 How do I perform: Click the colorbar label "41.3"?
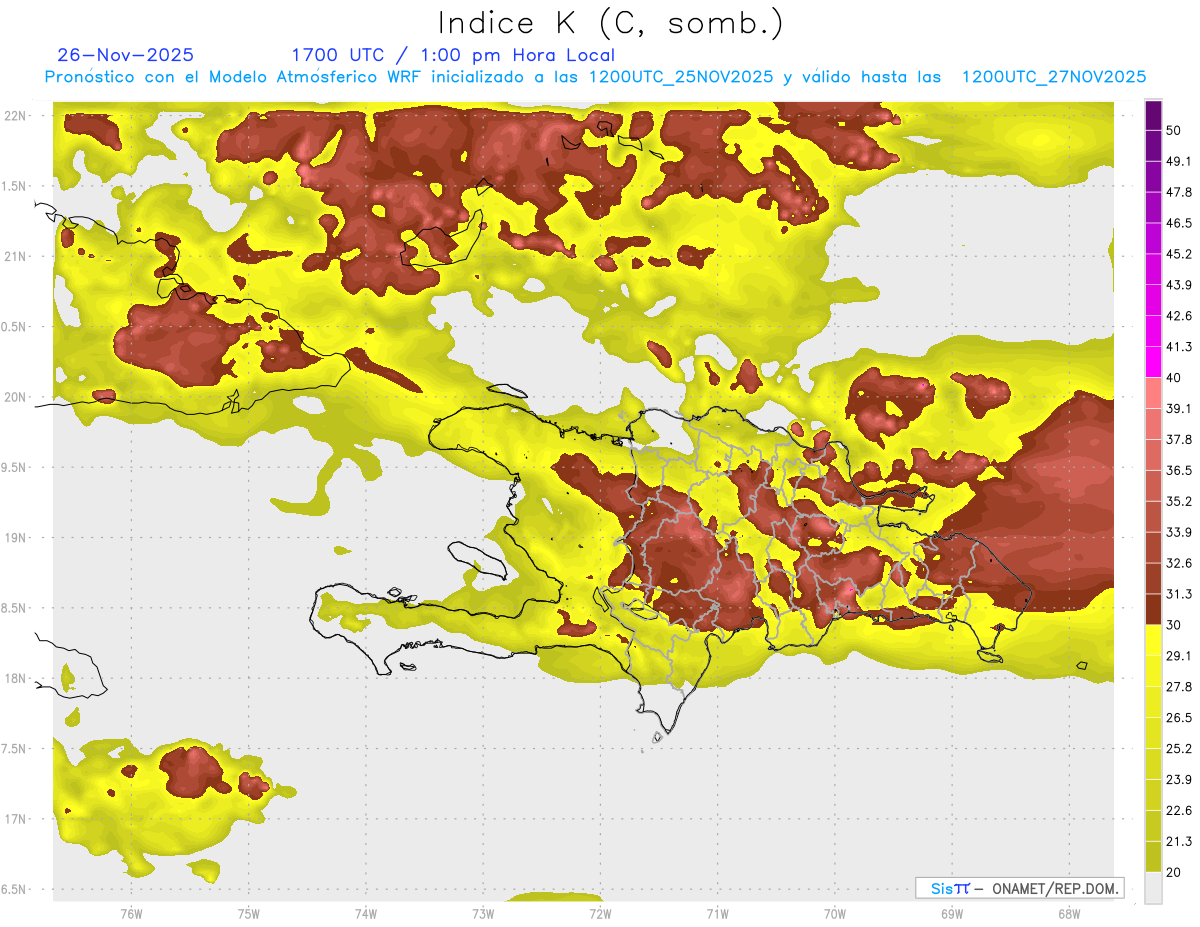pyautogui.click(x=1180, y=347)
